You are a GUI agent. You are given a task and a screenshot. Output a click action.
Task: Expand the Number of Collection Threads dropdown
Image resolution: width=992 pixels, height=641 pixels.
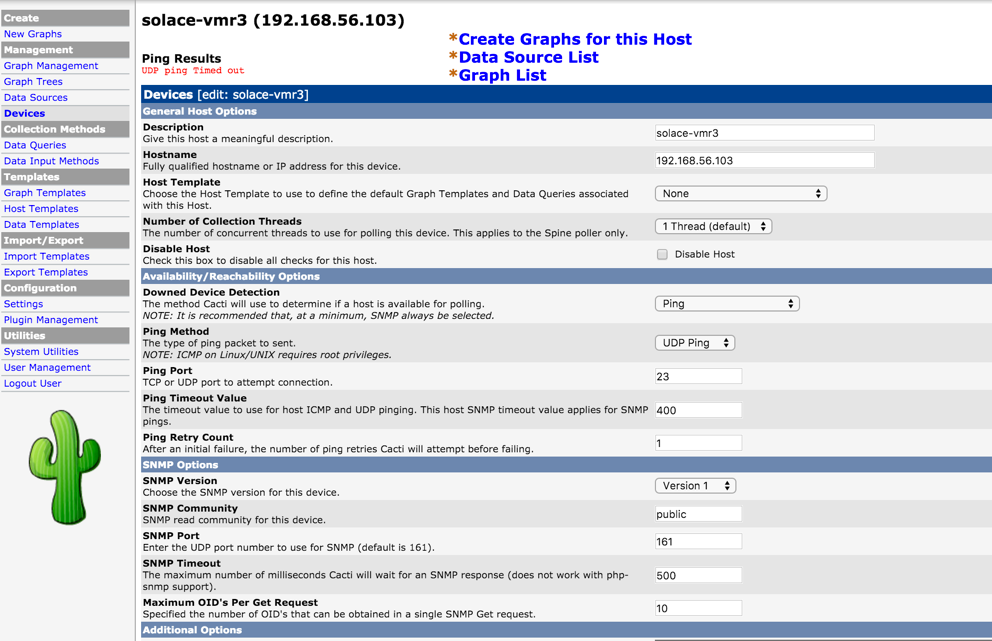(x=713, y=227)
